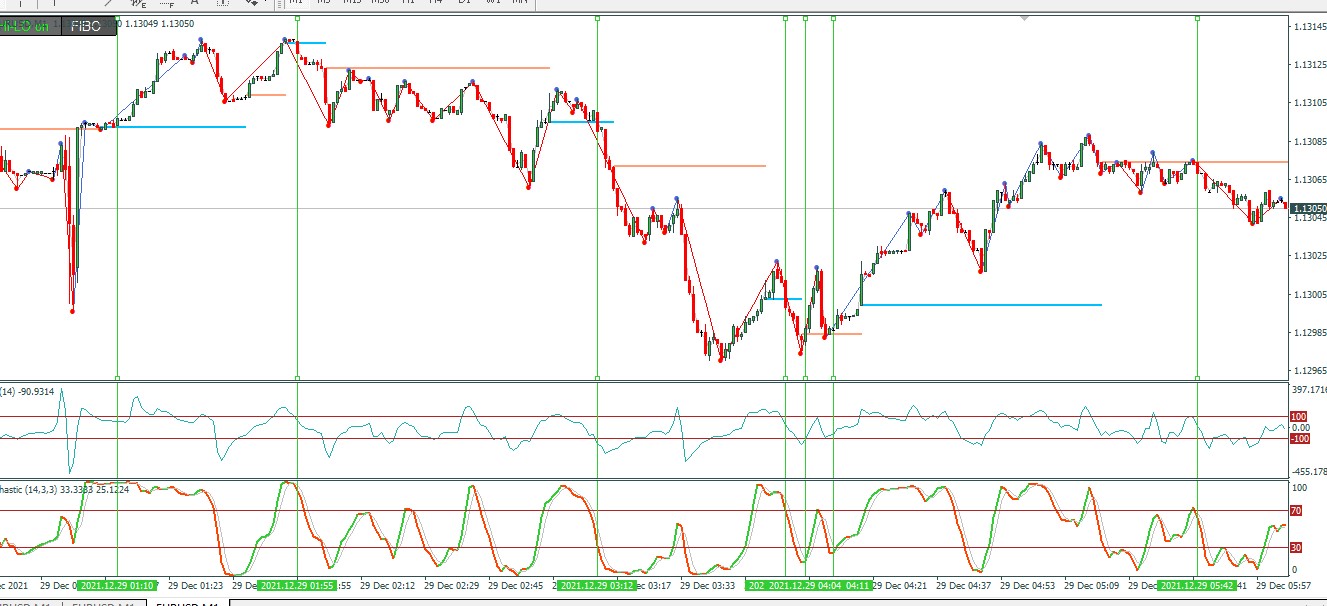Click time axis label 29 Dec 05:57

point(1285,585)
